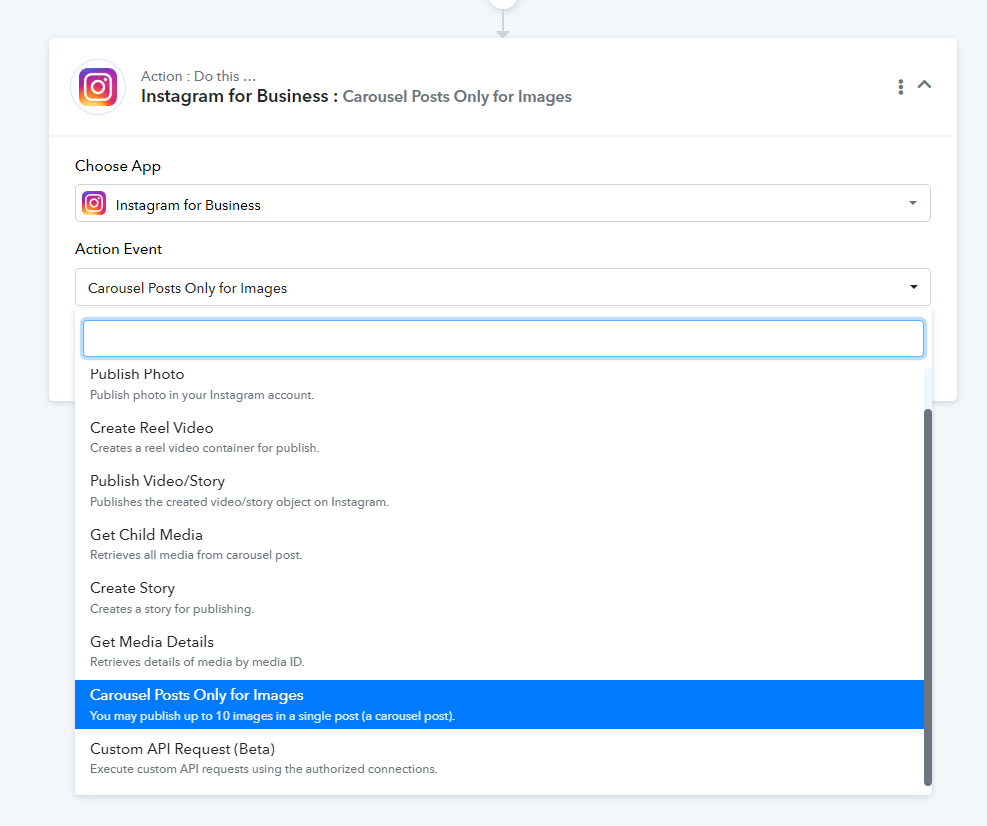The height and width of the screenshot is (826, 987).
Task: Select the Create Reel Video action
Action: pos(499,438)
